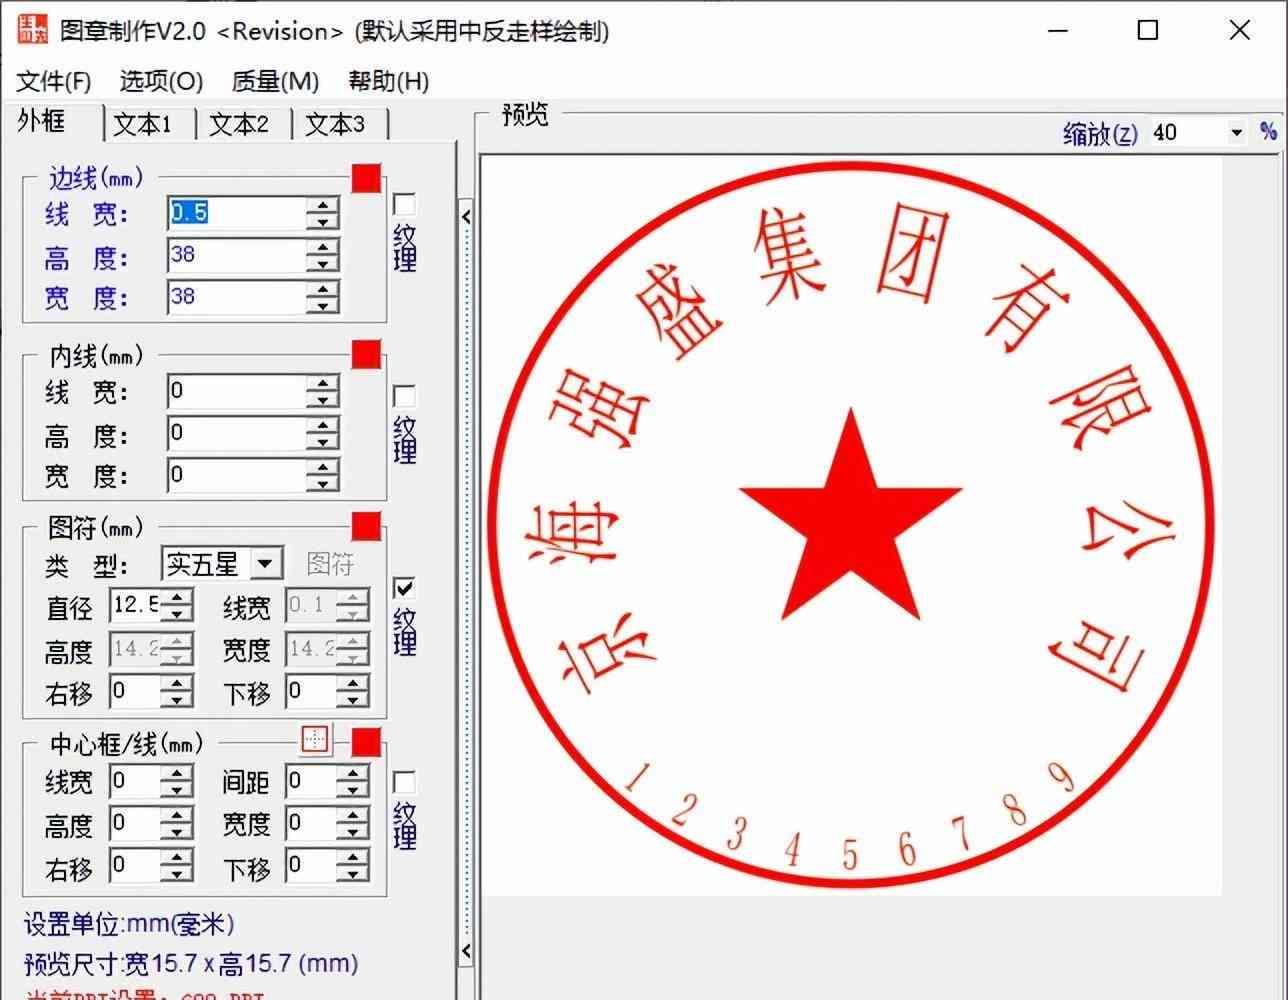Image resolution: width=1288 pixels, height=1000 pixels.
Task: Click the 内线 高度 input field
Action: tap(237, 433)
